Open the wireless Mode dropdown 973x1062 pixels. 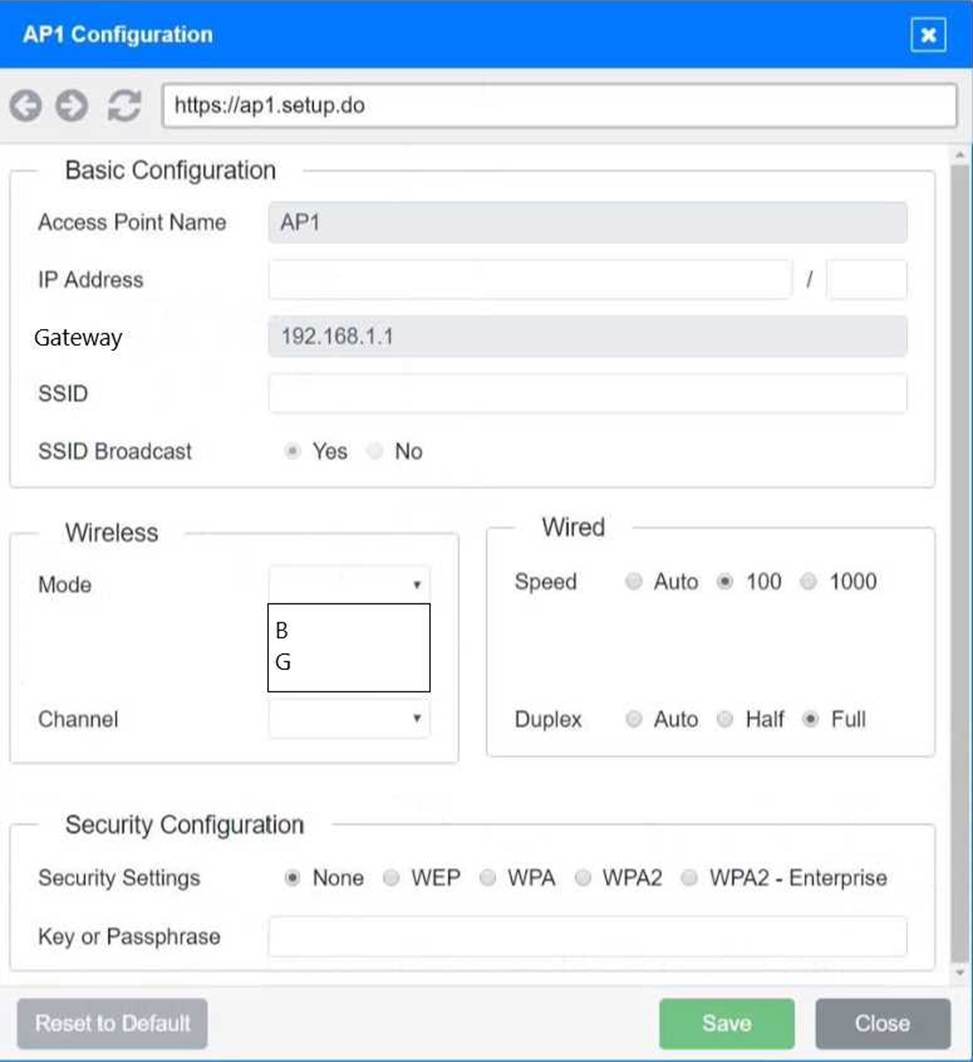(x=349, y=585)
